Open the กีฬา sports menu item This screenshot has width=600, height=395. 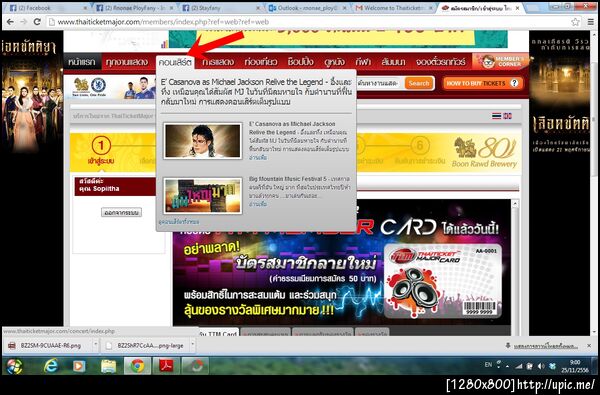click(x=363, y=62)
